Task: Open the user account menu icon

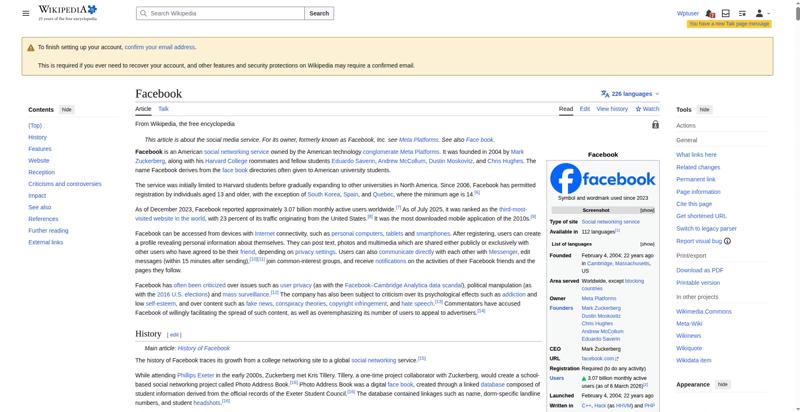Action: pos(762,13)
